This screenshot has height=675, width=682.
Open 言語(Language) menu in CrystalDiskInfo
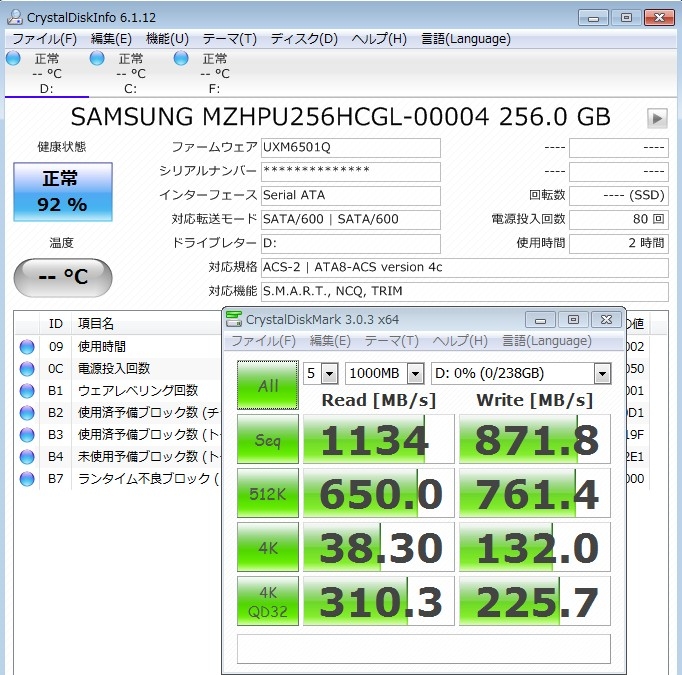466,39
